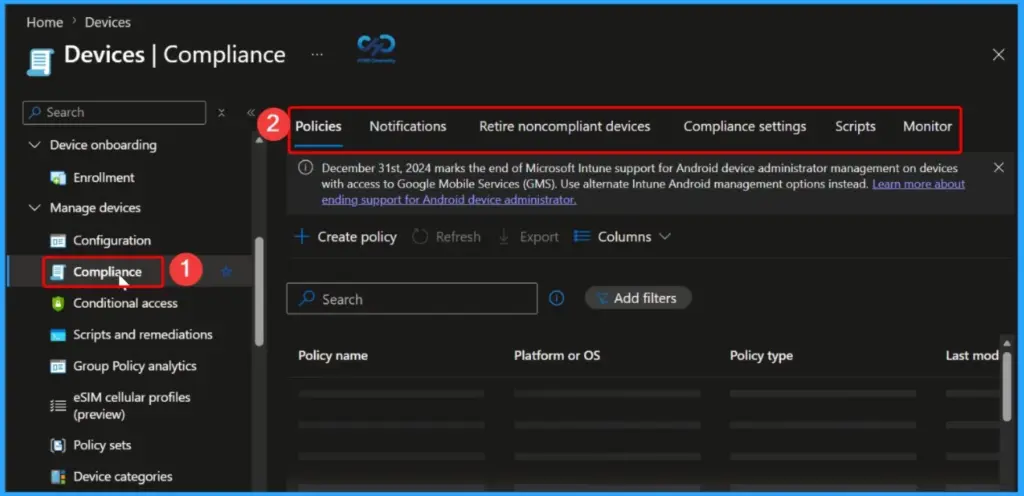Viewport: 1024px width, 496px height.
Task: Click the Export download arrow icon
Action: (504, 237)
